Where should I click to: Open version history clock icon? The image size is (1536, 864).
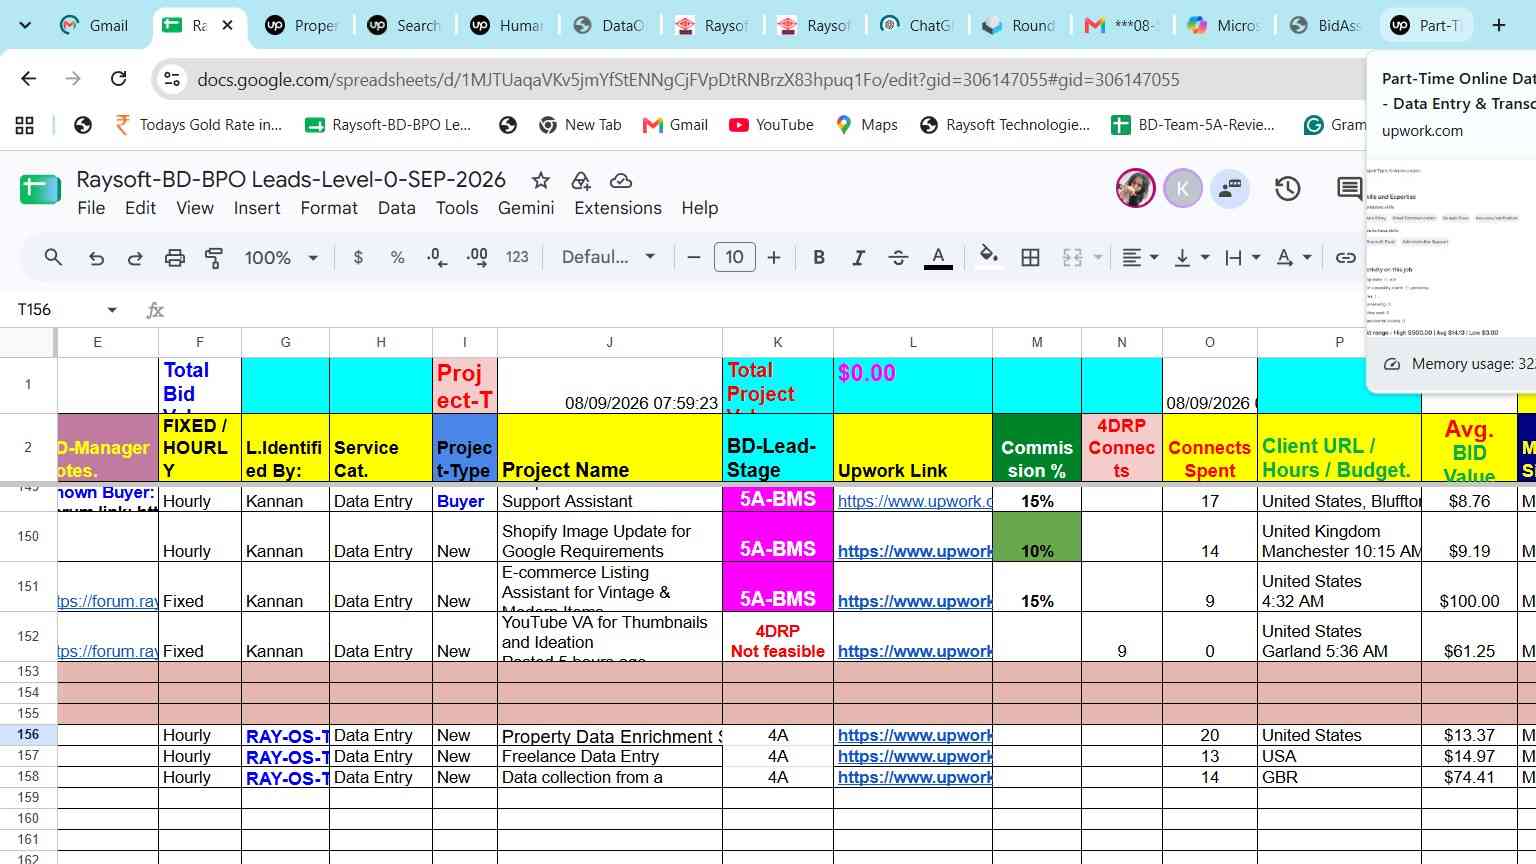[1287, 188]
